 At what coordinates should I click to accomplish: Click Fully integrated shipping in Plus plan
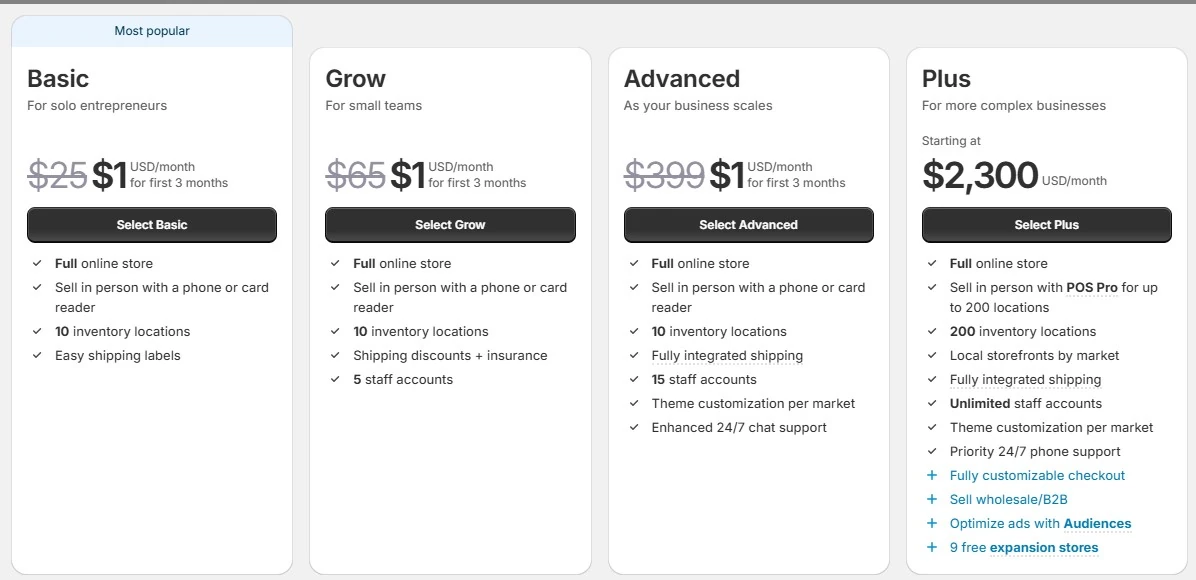[x=1025, y=380]
